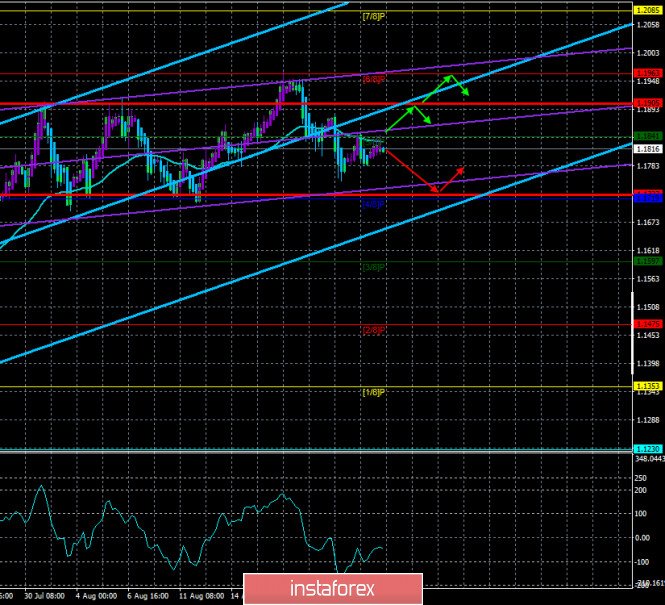Click the green 1.1597 price label

648,261
